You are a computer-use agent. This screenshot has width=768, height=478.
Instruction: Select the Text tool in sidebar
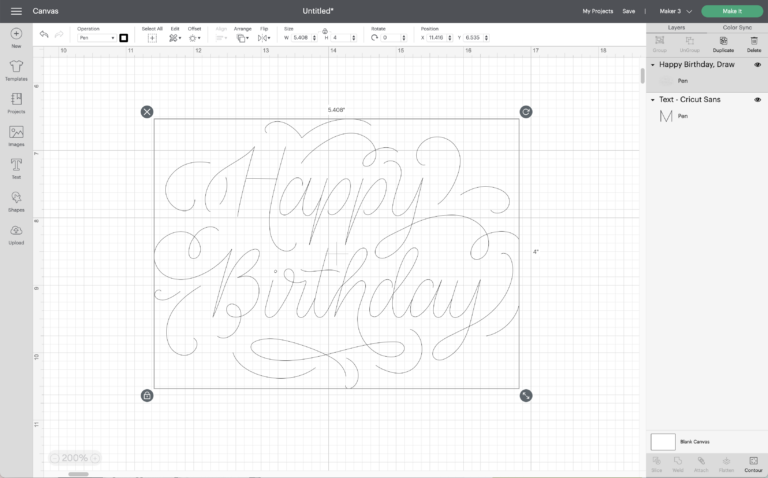pos(16,166)
